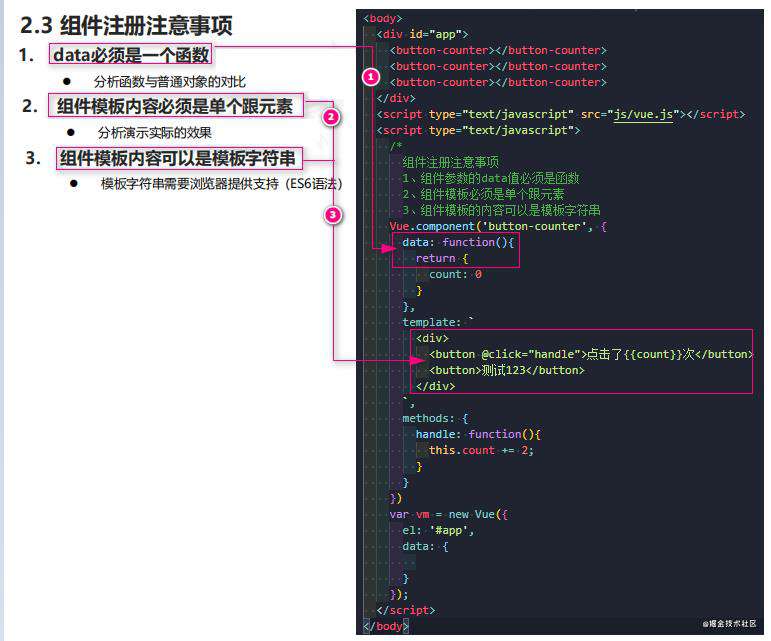Click the line "Vue.component('button-counter', {"
This screenshot has width=771, height=641.
click(x=498, y=227)
